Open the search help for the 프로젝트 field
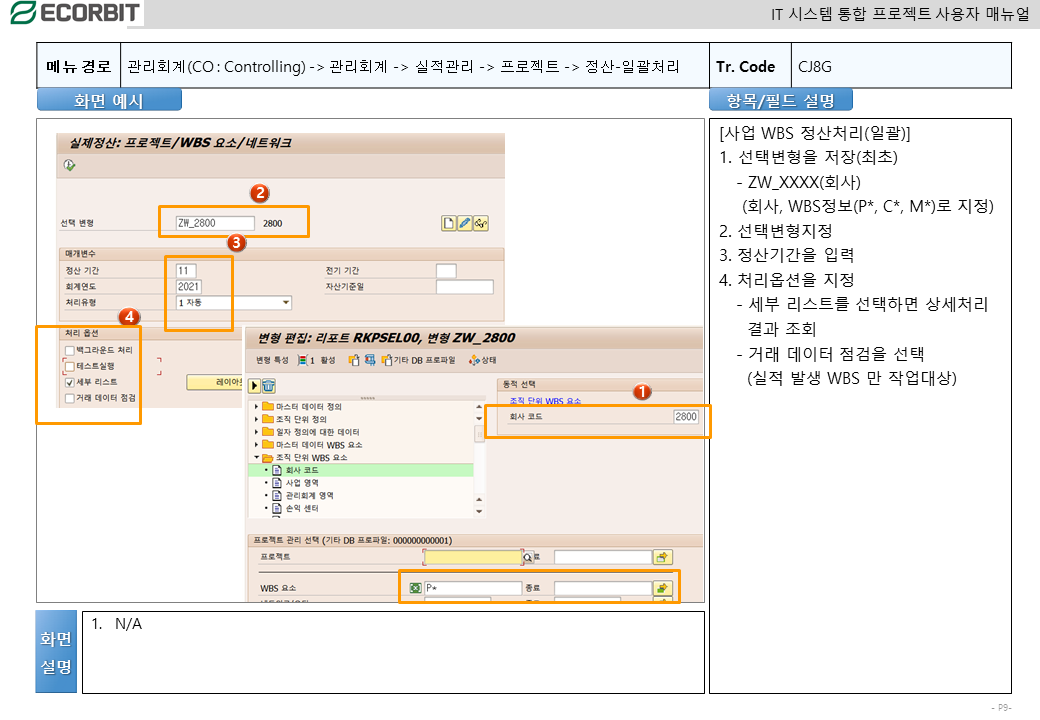This screenshot has height=720, width=1040. click(527, 558)
